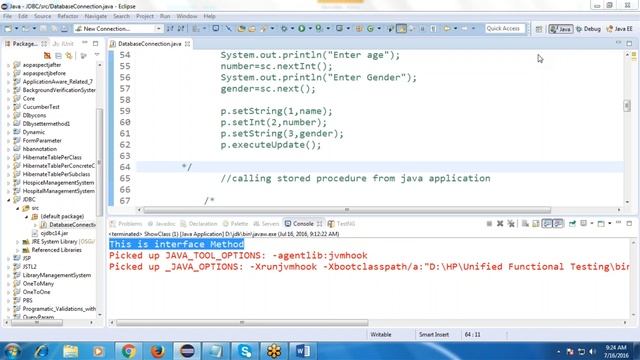Click the New file toolbar icon
This screenshot has height=360, width=640.
8,29
